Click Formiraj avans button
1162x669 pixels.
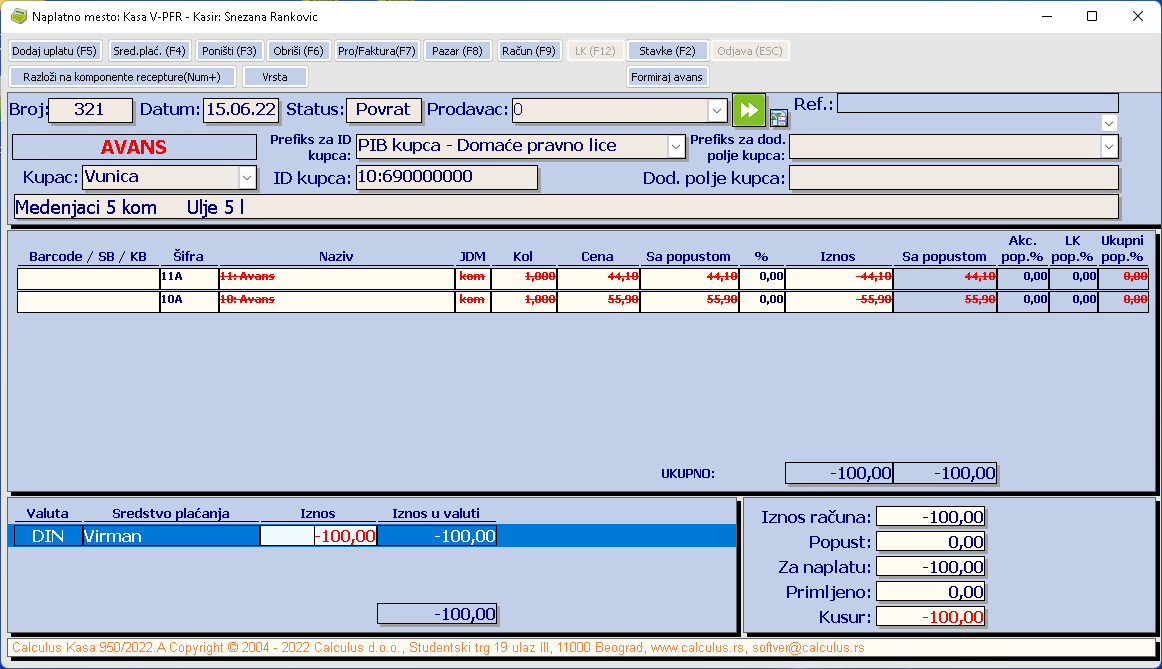coord(667,77)
